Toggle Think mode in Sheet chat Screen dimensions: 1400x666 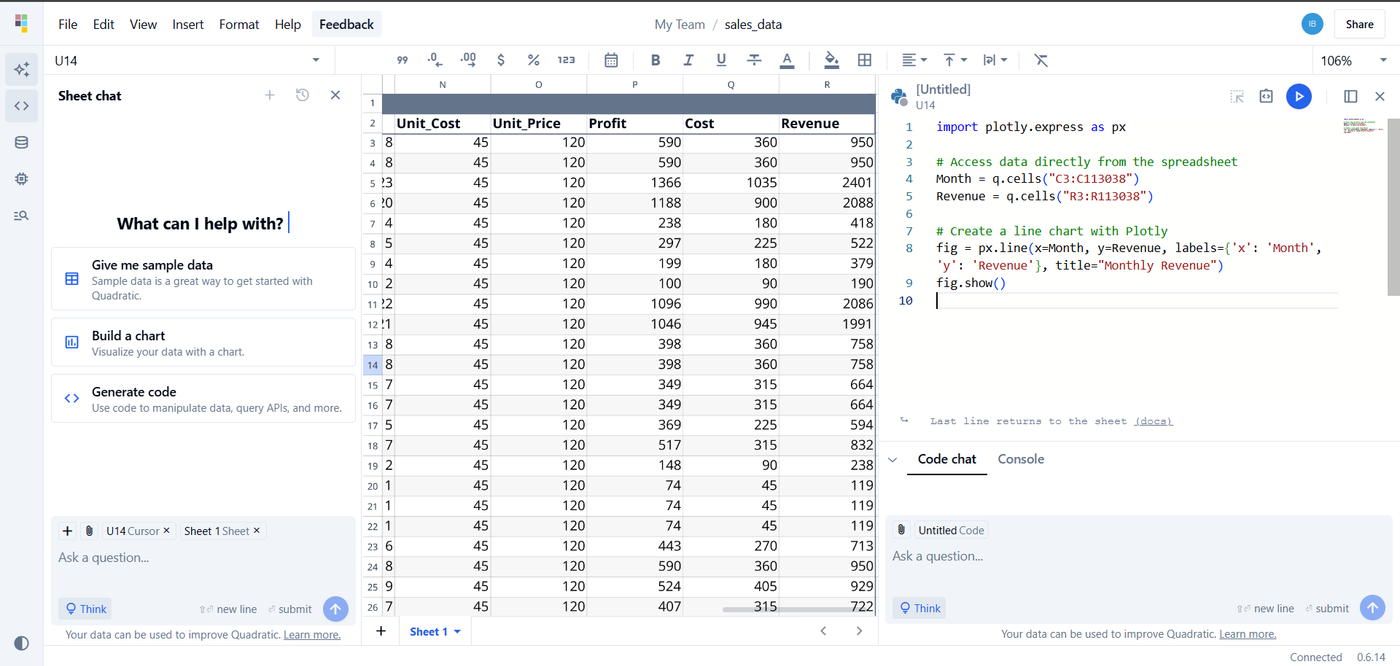coord(85,608)
